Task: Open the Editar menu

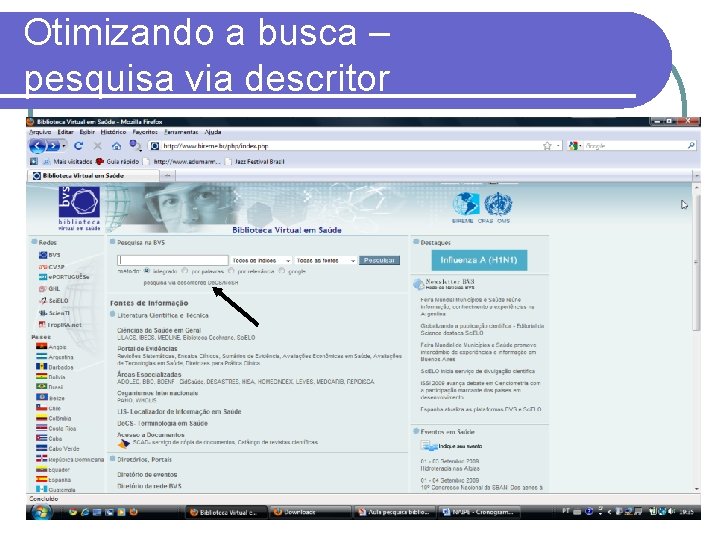Action: pos(66,132)
